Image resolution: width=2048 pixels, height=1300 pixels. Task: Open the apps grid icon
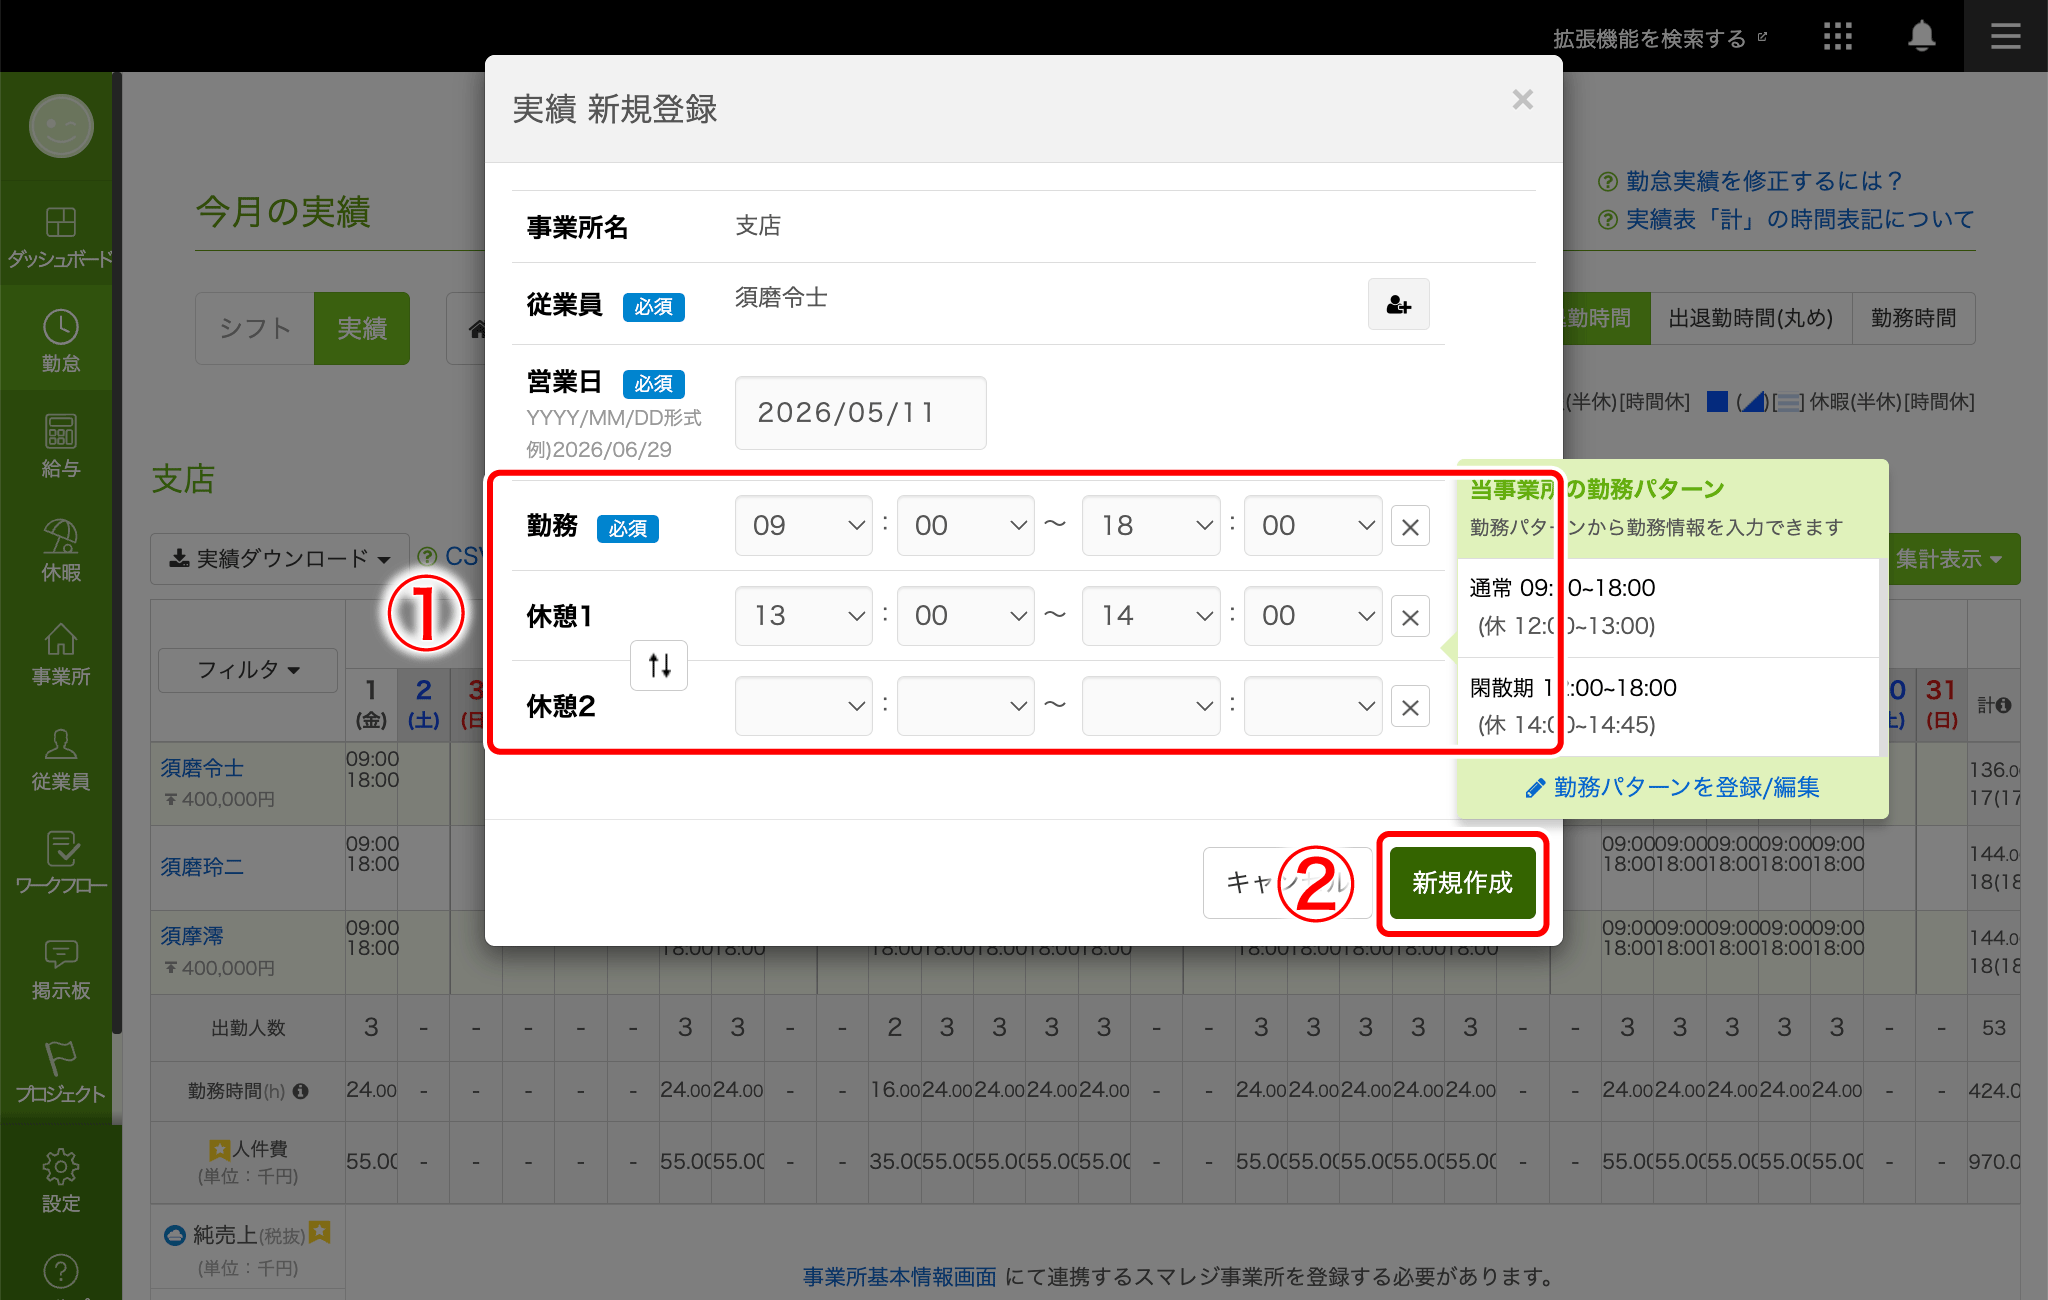point(1837,37)
